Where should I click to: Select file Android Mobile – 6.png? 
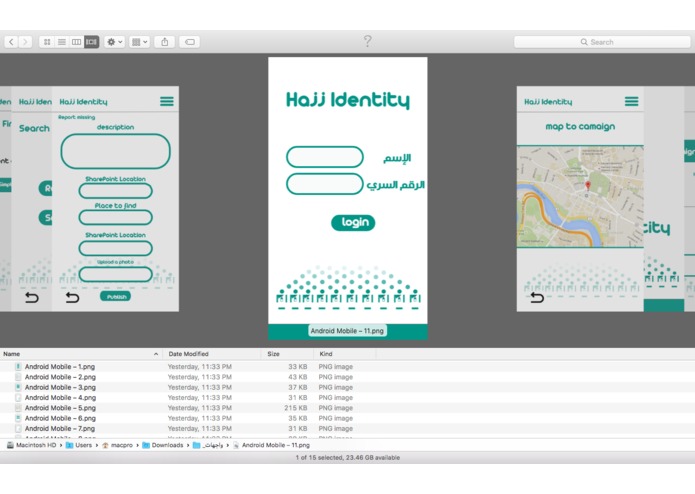click(x=60, y=418)
